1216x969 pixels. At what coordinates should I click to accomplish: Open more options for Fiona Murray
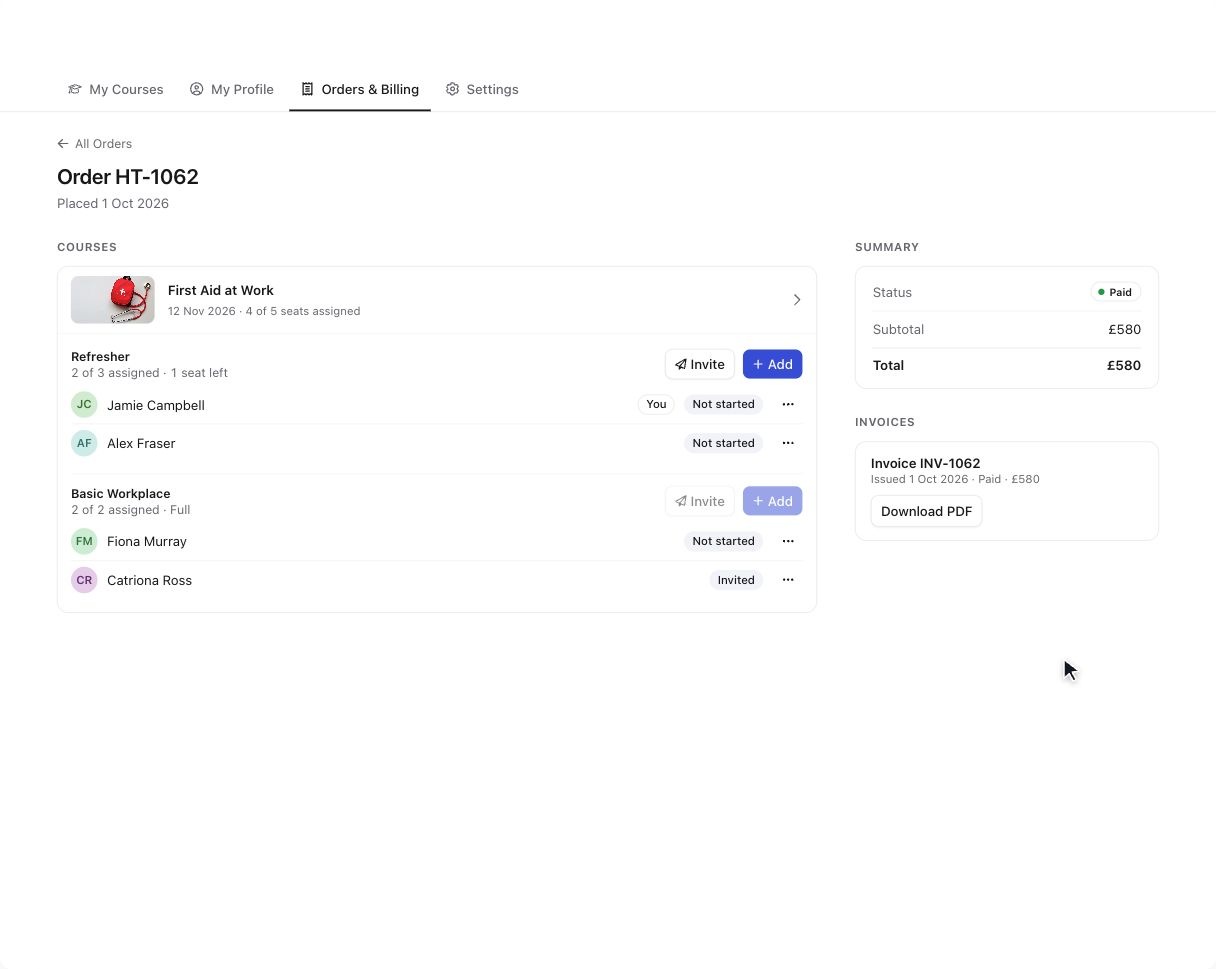(788, 541)
